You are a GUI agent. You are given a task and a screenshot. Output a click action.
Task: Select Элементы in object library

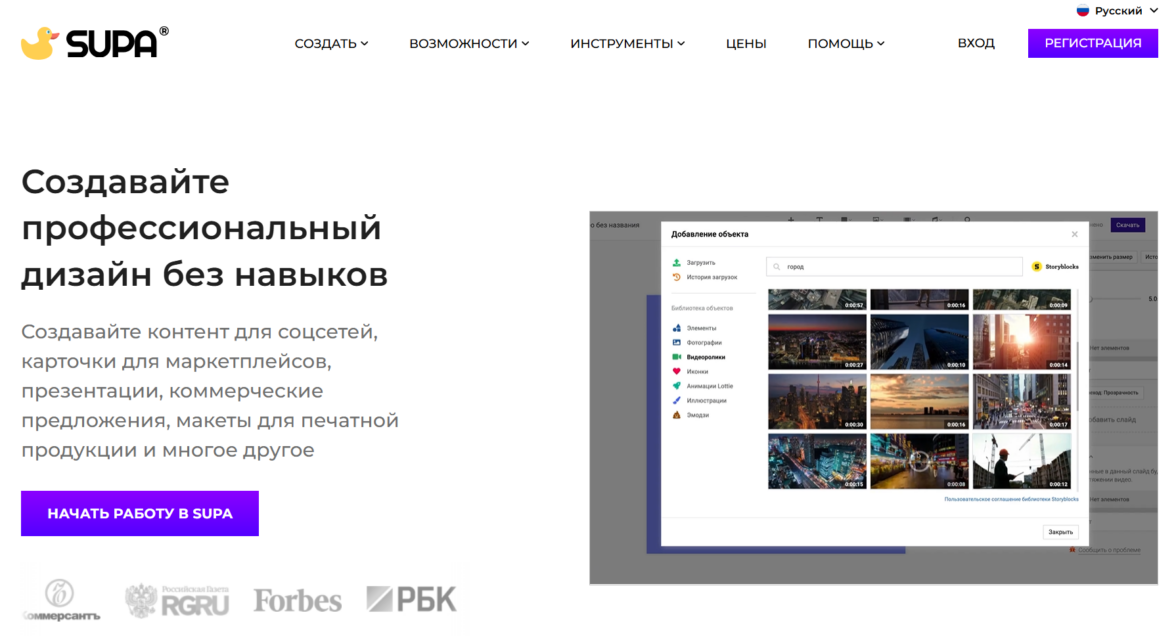[694, 328]
